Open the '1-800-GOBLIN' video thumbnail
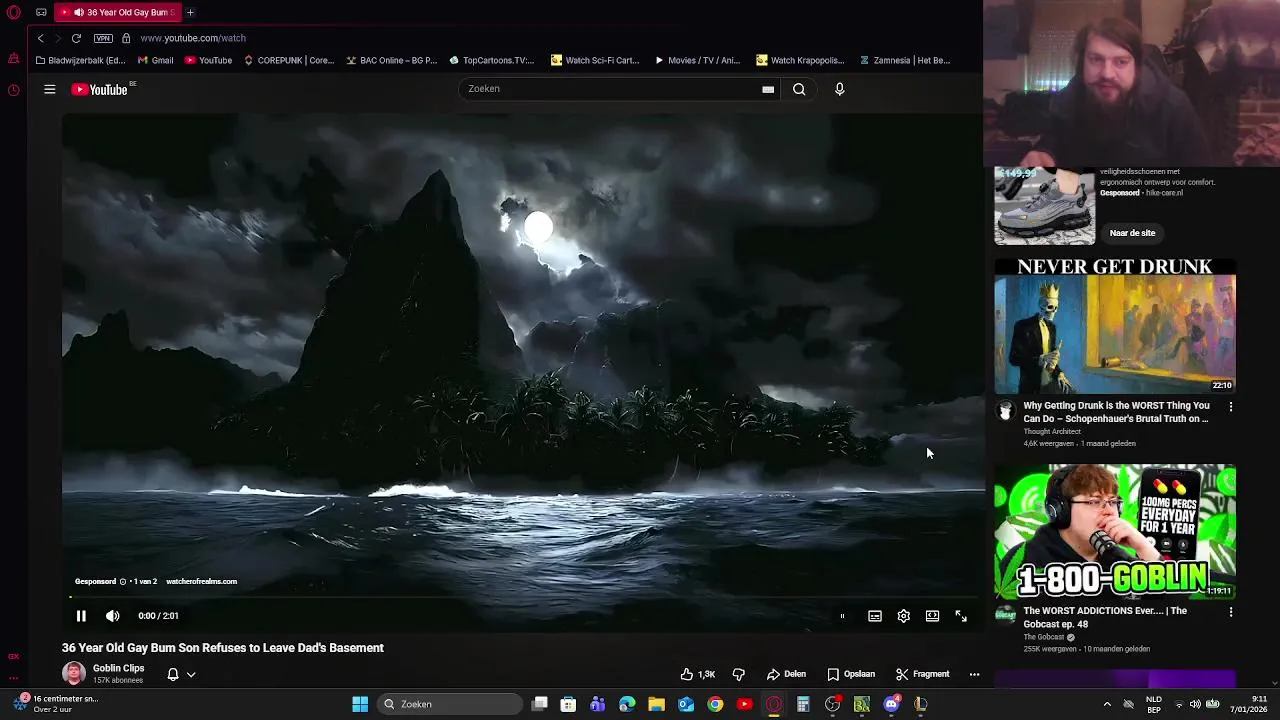 [1115, 531]
